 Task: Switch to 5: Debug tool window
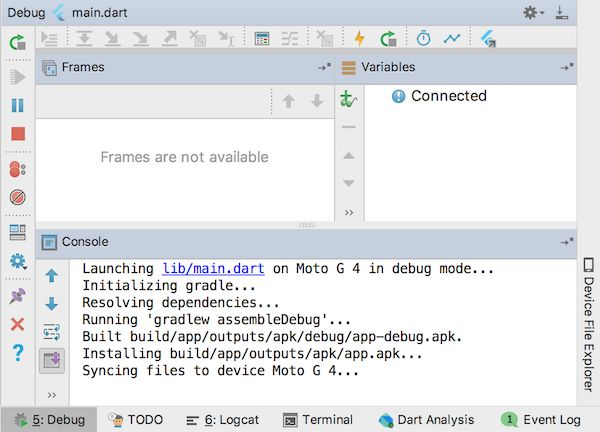point(49,420)
